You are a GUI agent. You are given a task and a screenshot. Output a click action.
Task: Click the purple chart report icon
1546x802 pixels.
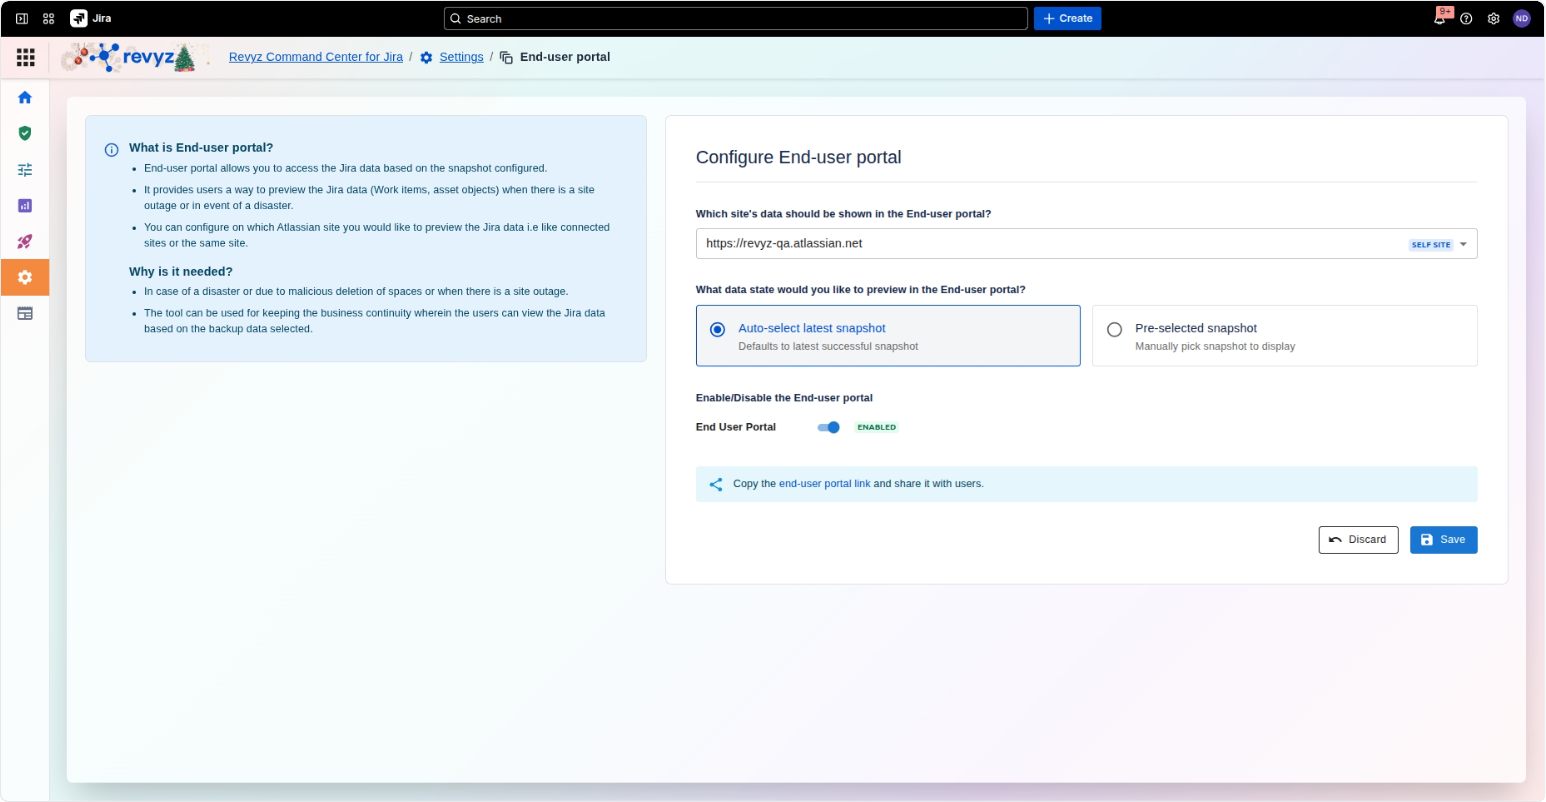point(25,205)
